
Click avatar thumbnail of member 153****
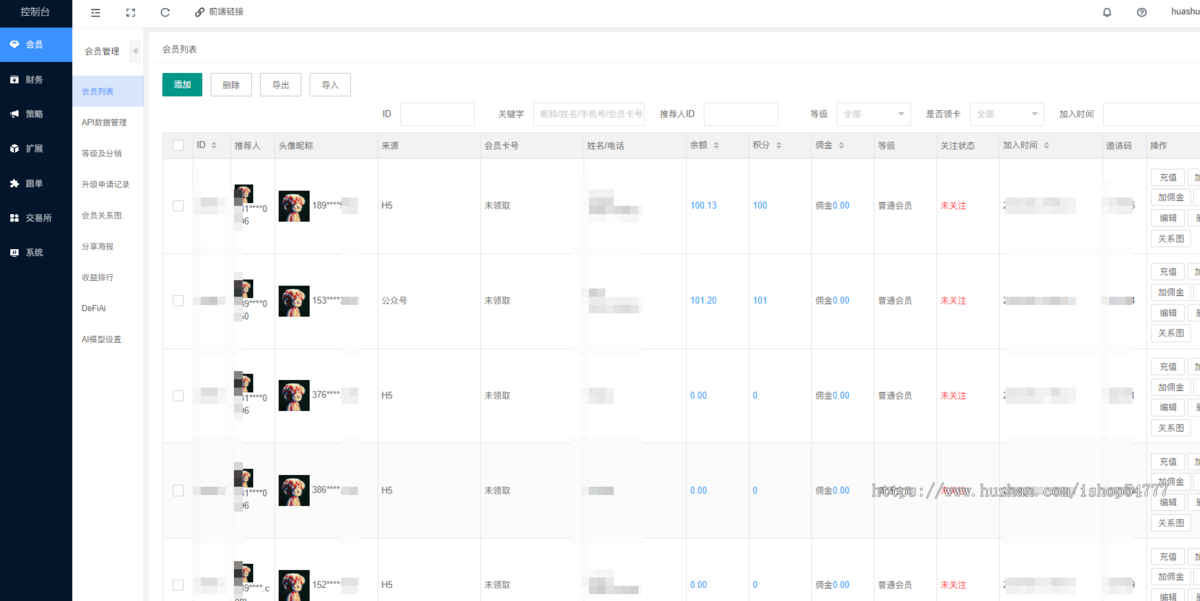click(294, 301)
